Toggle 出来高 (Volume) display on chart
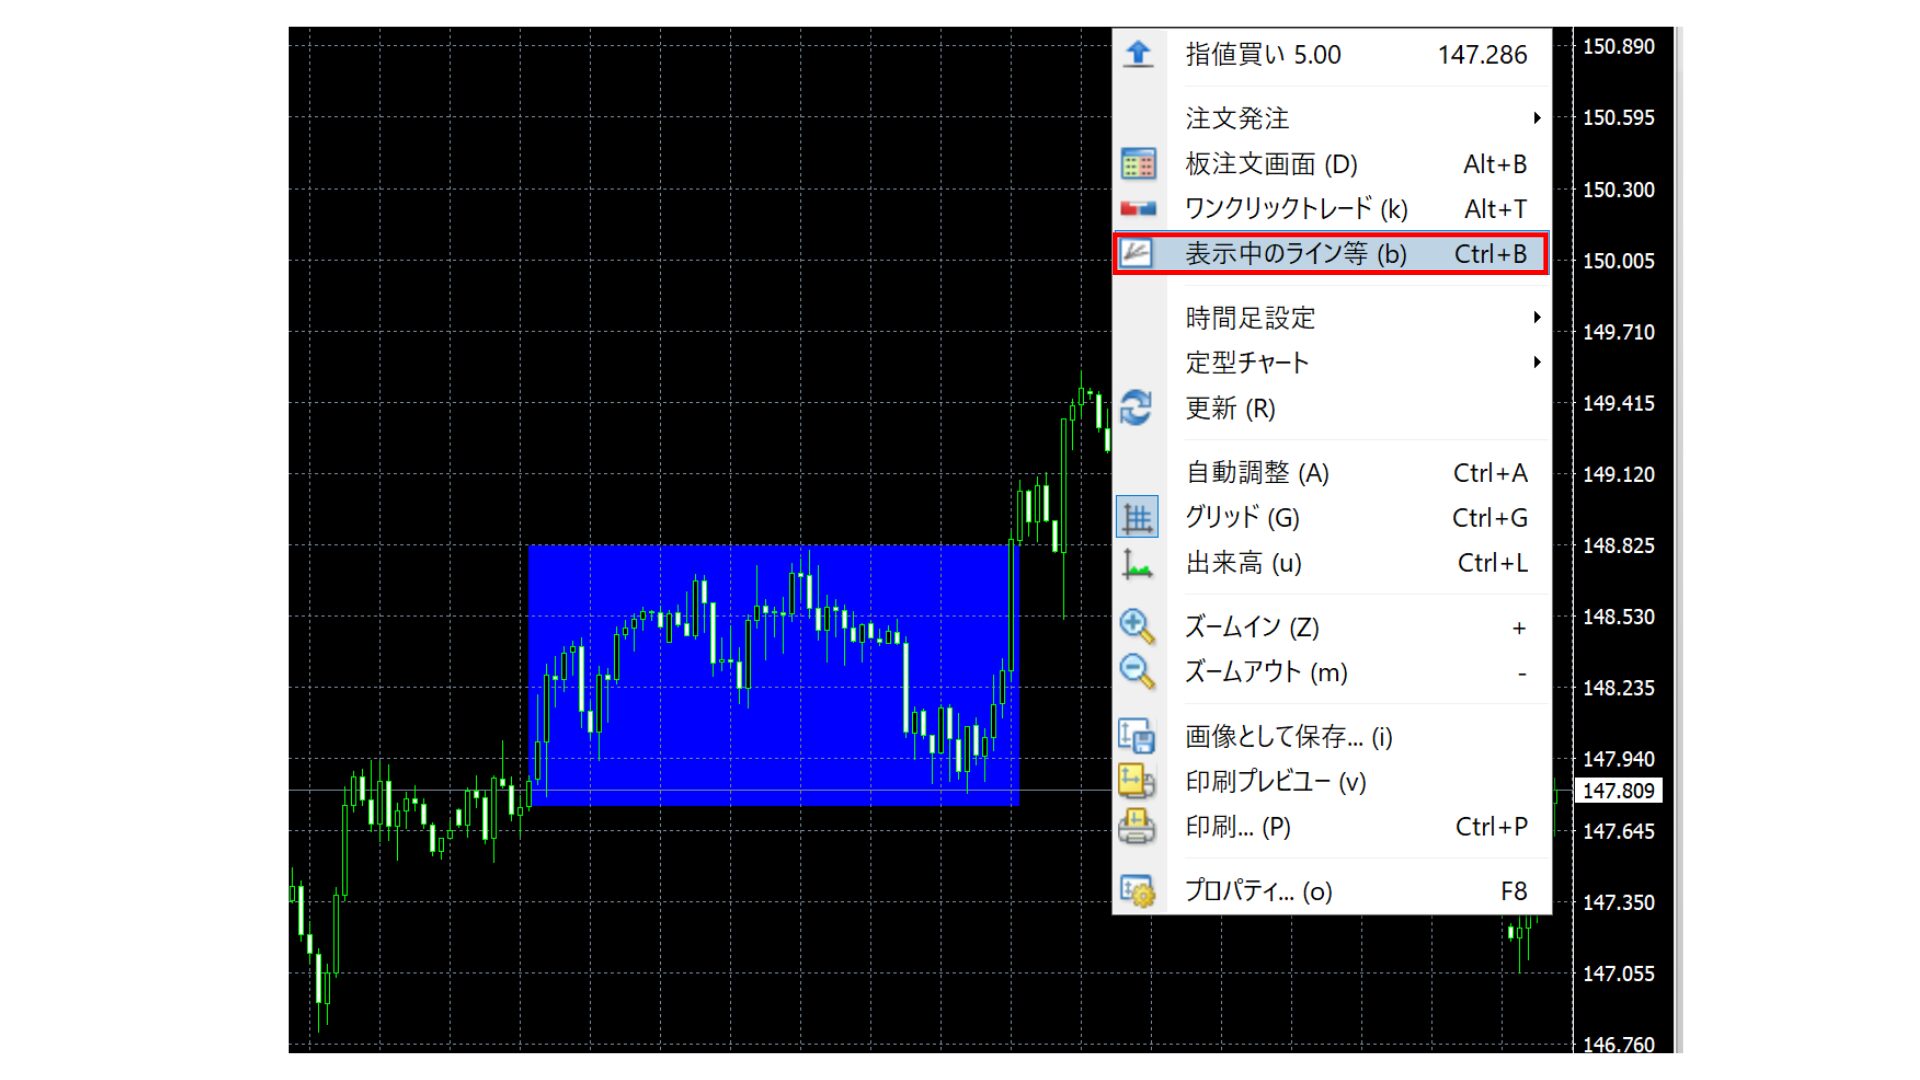 click(x=1243, y=563)
